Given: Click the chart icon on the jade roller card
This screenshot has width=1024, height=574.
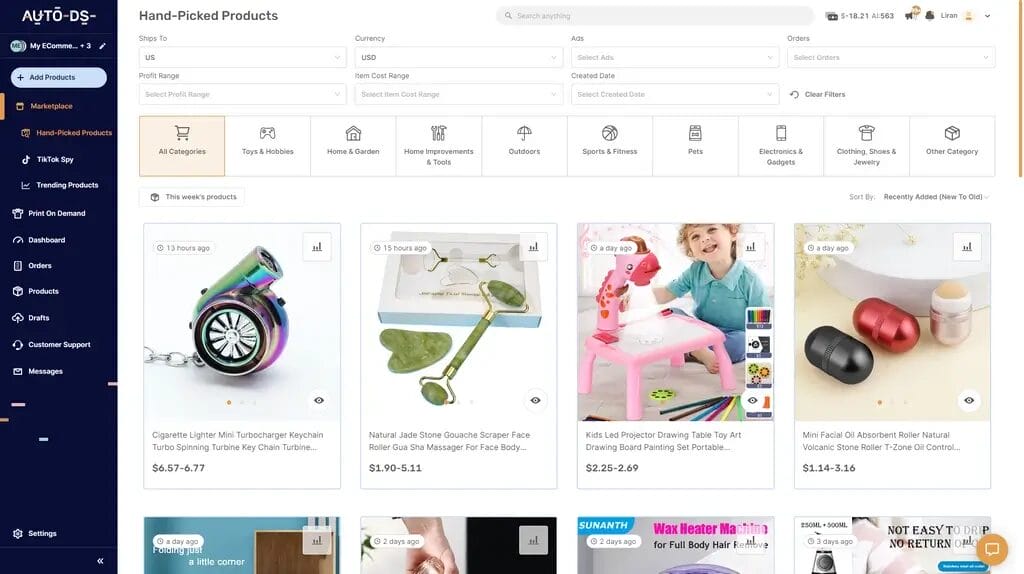Looking at the screenshot, I should pos(533,247).
